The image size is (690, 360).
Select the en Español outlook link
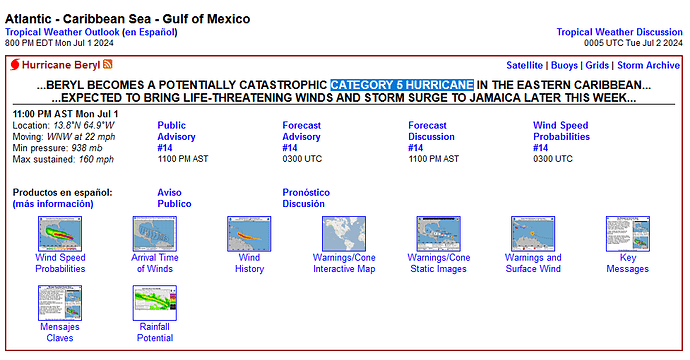click(x=150, y=32)
